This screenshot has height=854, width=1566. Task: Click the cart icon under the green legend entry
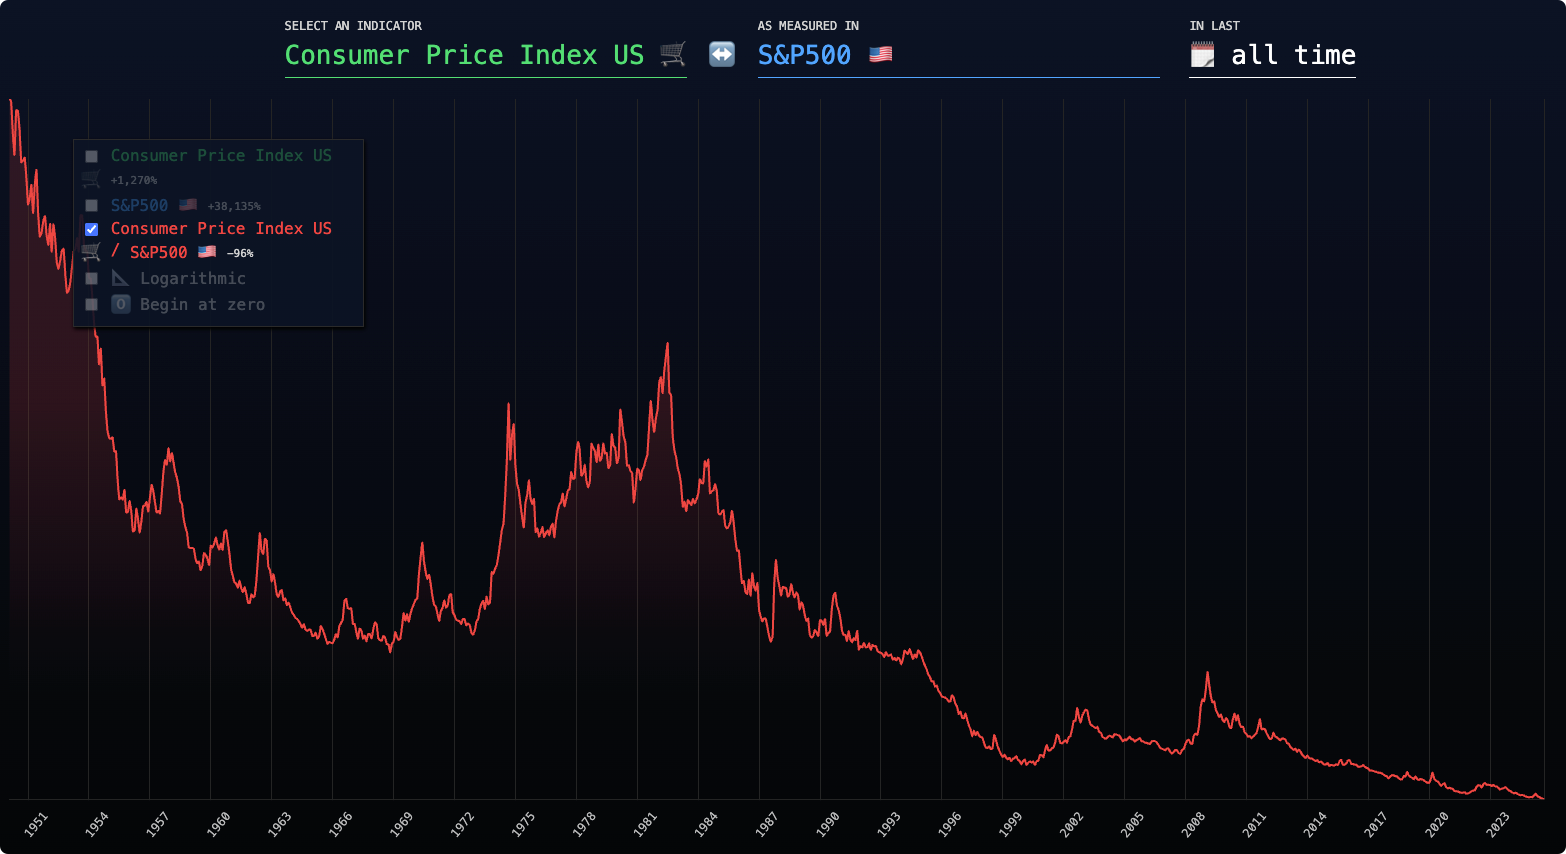coord(90,179)
